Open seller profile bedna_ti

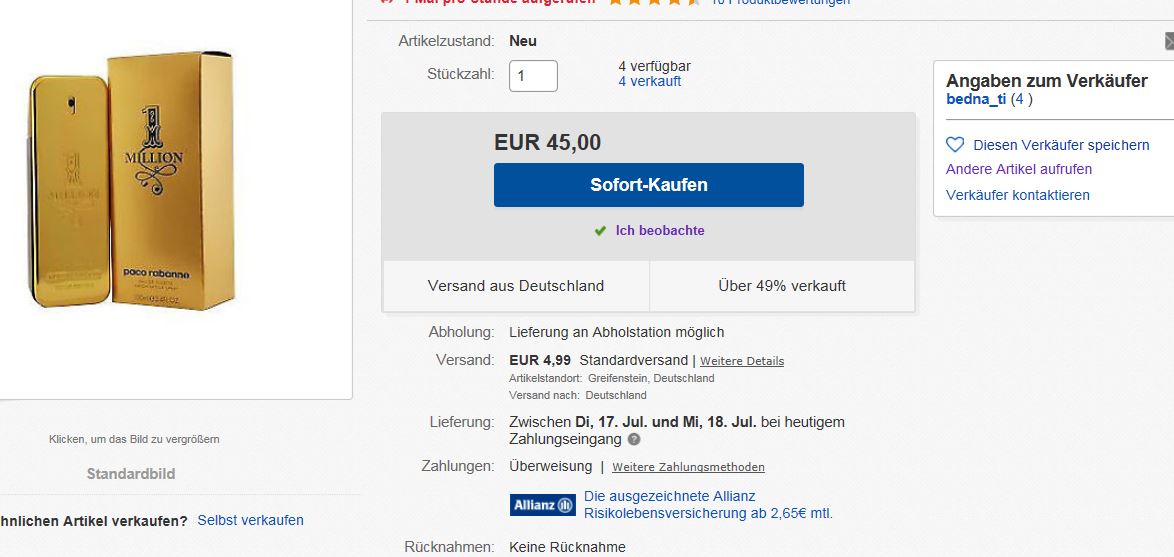(976, 100)
